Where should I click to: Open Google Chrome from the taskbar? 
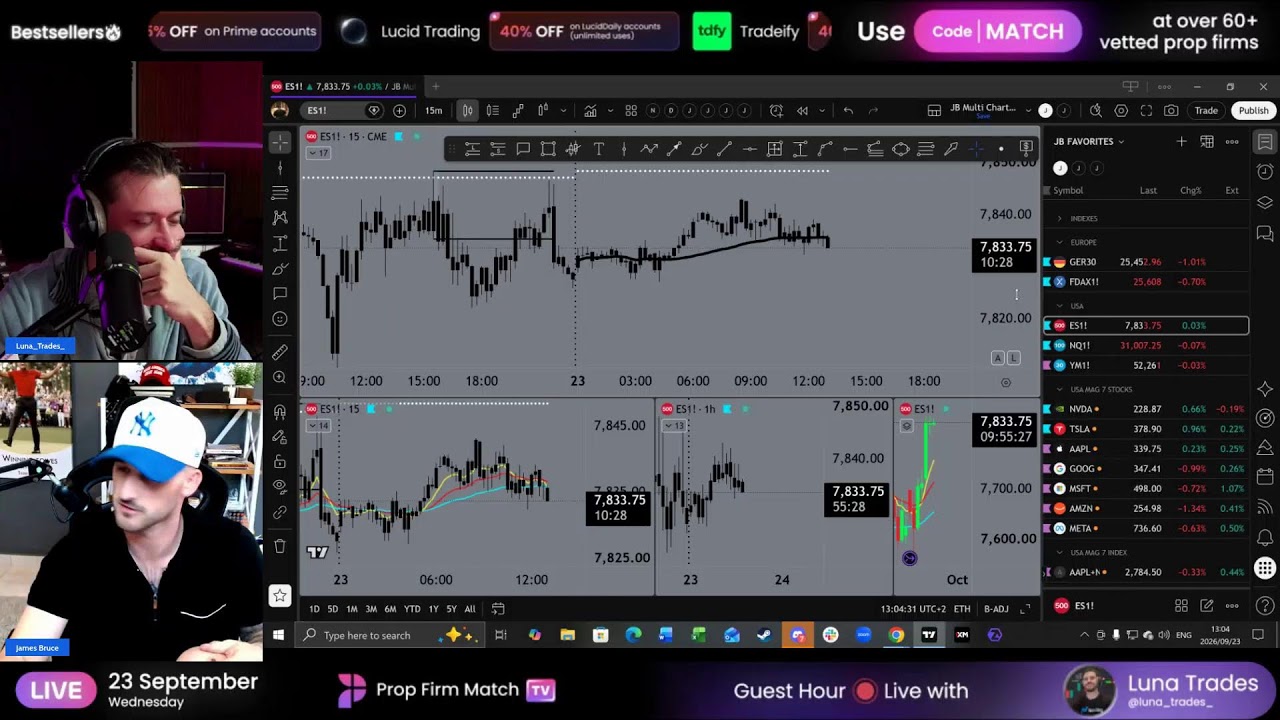click(896, 635)
